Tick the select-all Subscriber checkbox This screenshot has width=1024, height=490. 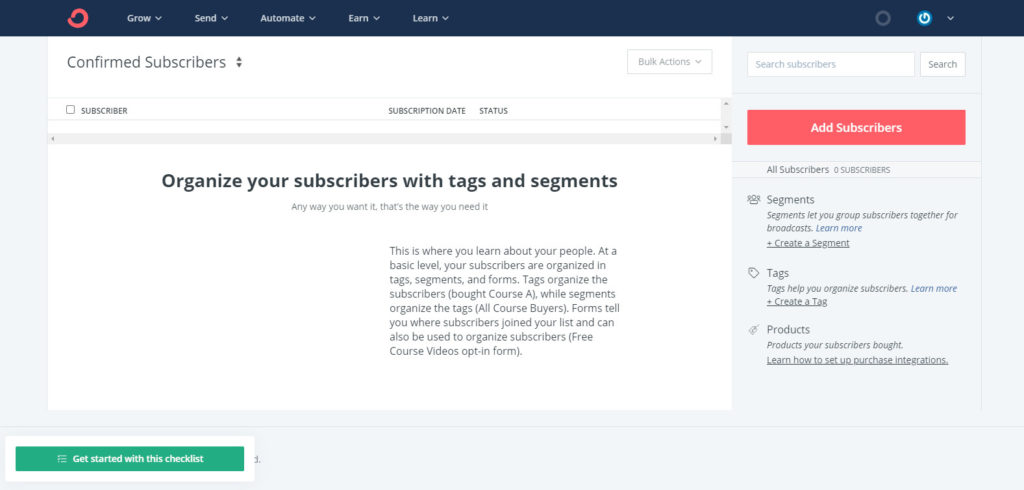pyautogui.click(x=70, y=110)
